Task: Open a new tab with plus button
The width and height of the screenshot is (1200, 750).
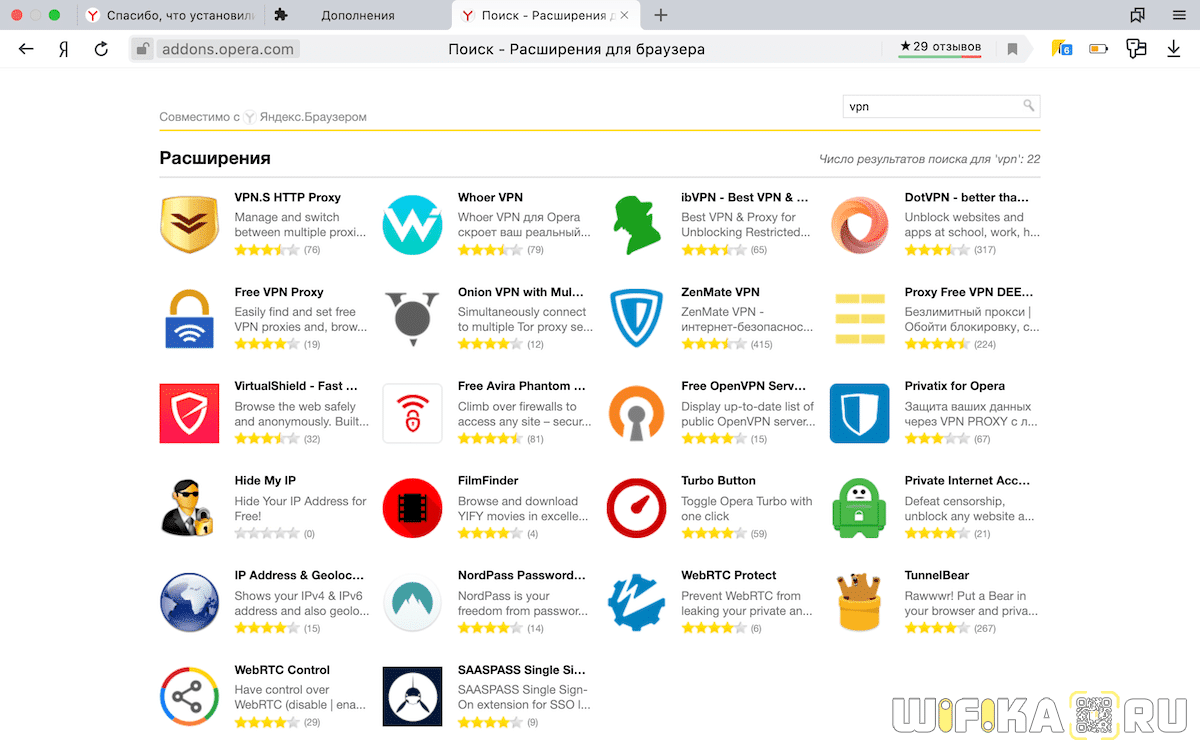Action: tap(661, 15)
